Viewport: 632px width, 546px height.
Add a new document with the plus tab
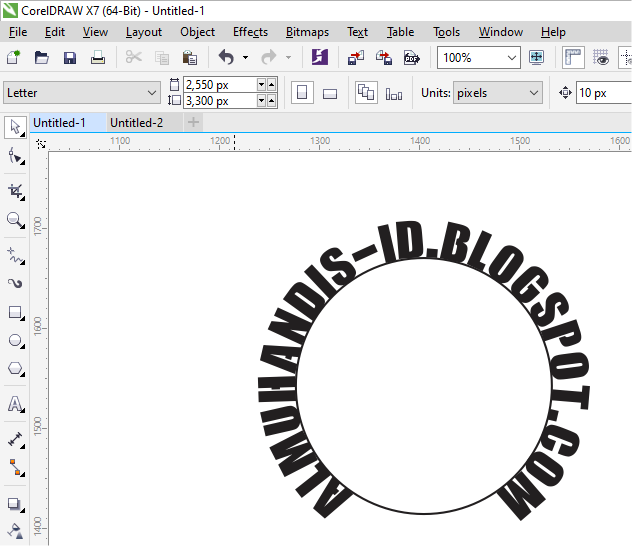coord(193,122)
